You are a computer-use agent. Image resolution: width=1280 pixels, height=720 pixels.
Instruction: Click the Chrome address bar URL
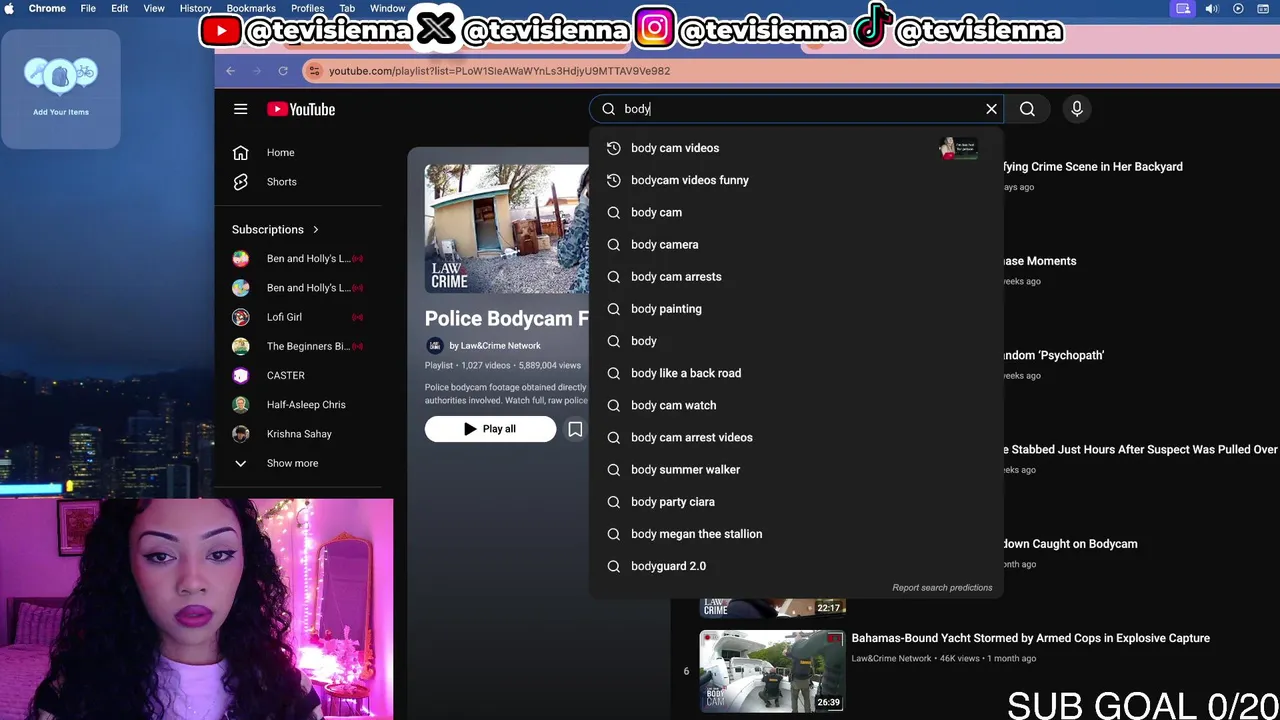[x=500, y=71]
